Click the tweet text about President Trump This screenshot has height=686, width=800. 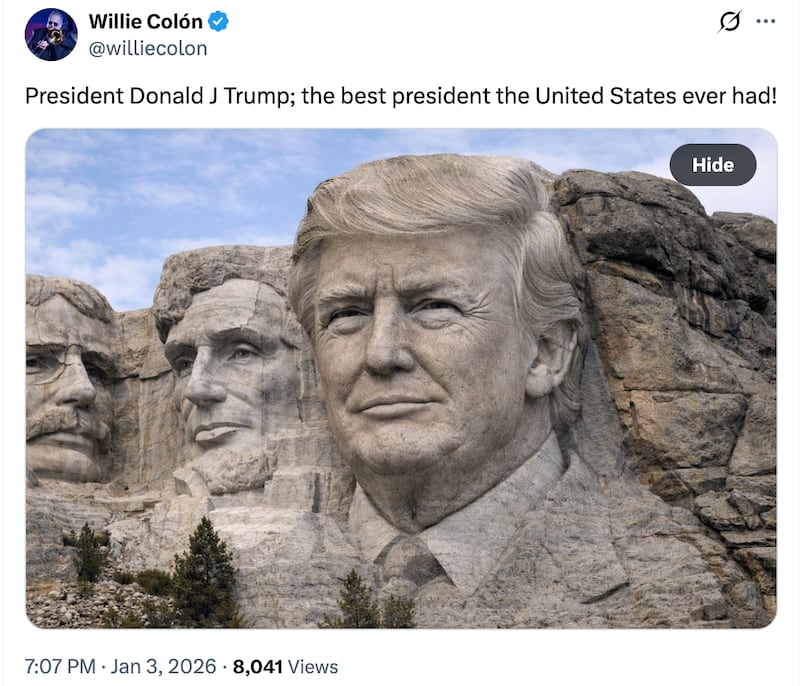point(401,96)
